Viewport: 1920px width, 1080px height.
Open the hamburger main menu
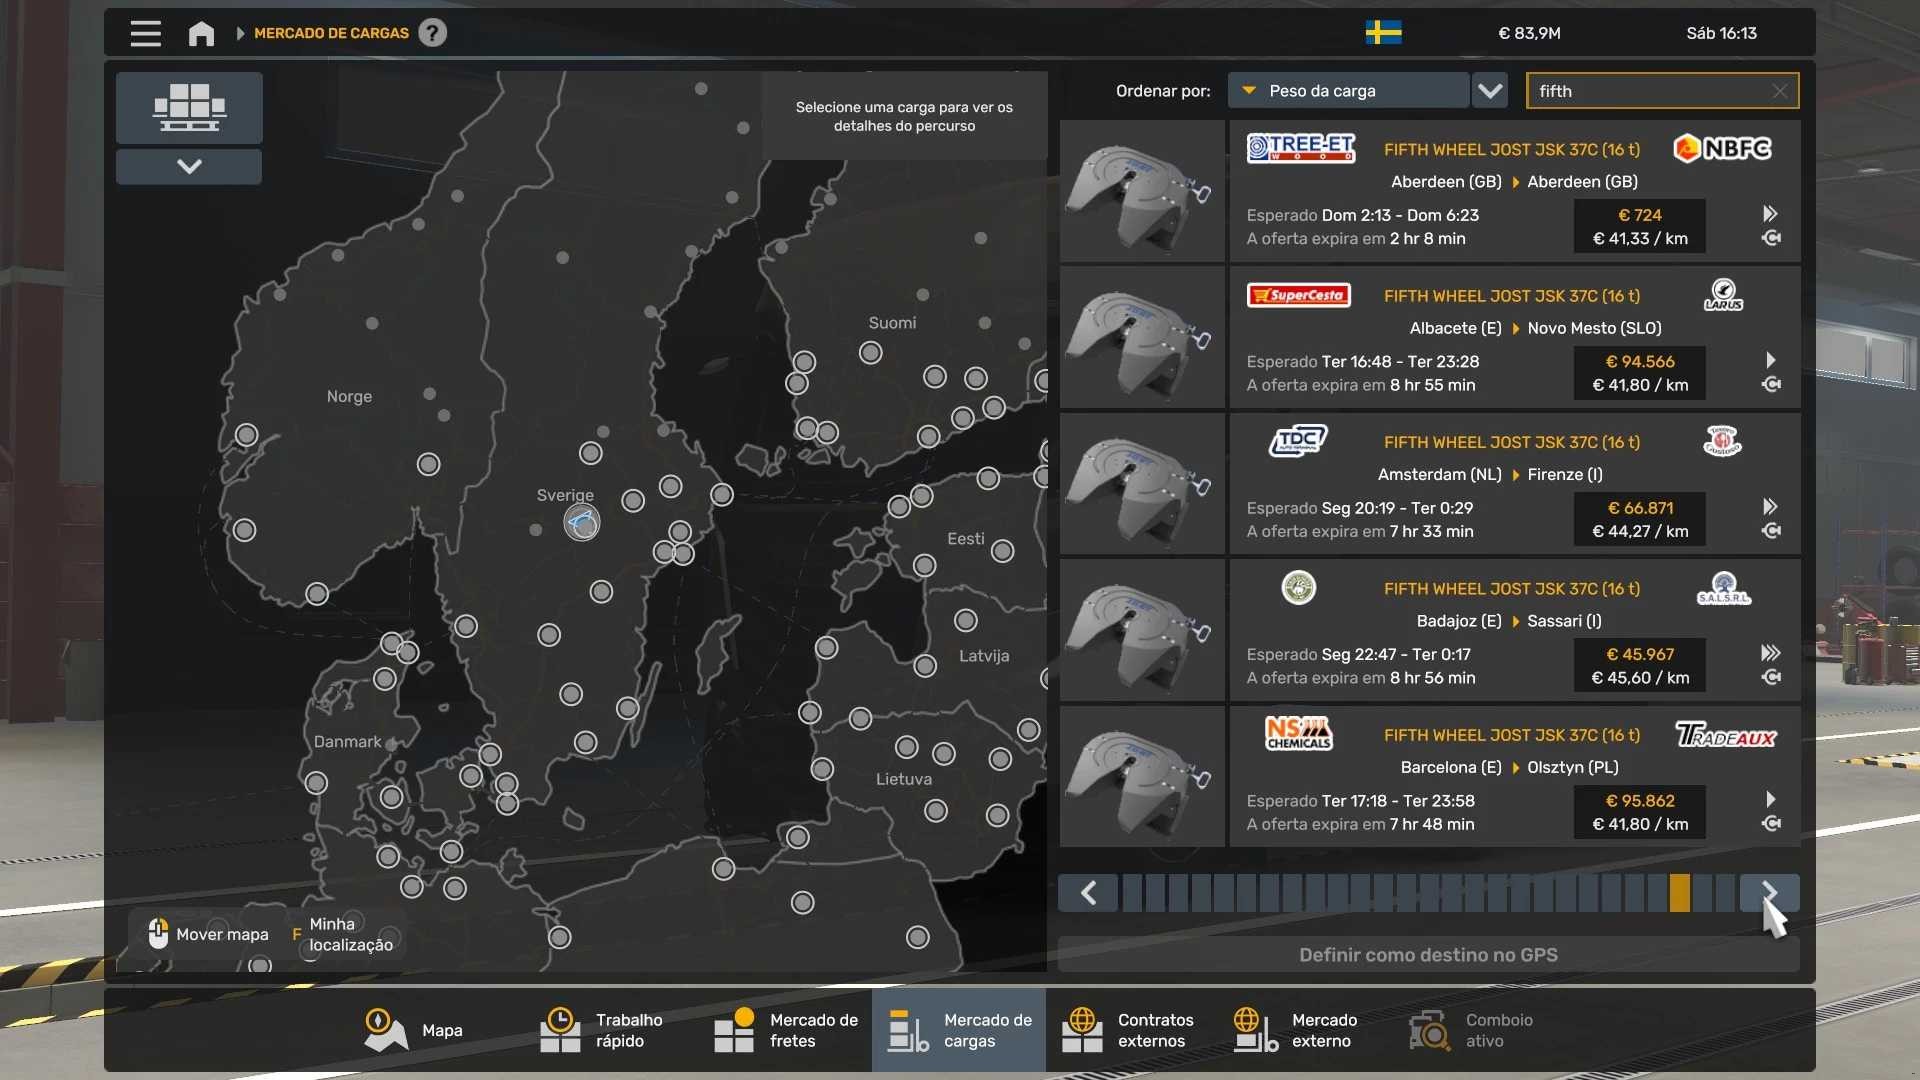click(x=146, y=33)
